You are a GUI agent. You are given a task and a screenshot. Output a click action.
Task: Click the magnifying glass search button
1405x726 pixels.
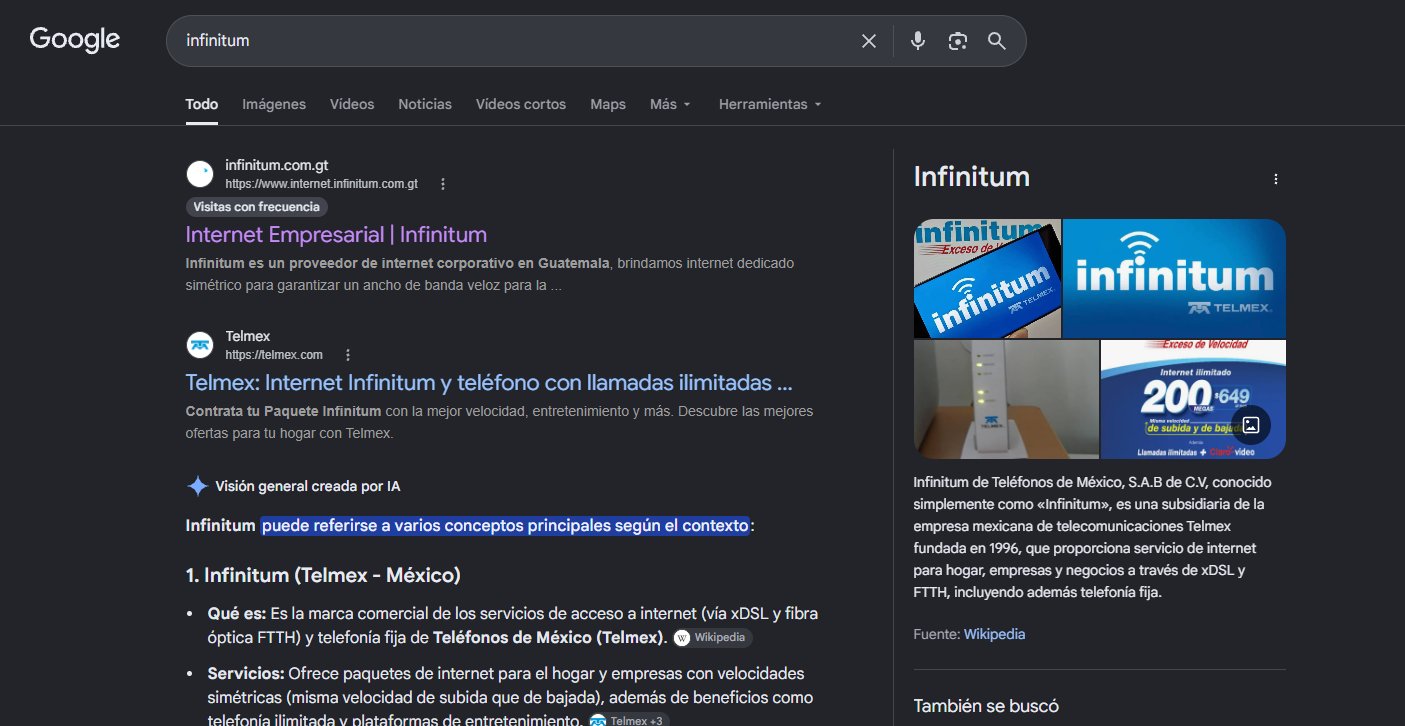coord(996,41)
